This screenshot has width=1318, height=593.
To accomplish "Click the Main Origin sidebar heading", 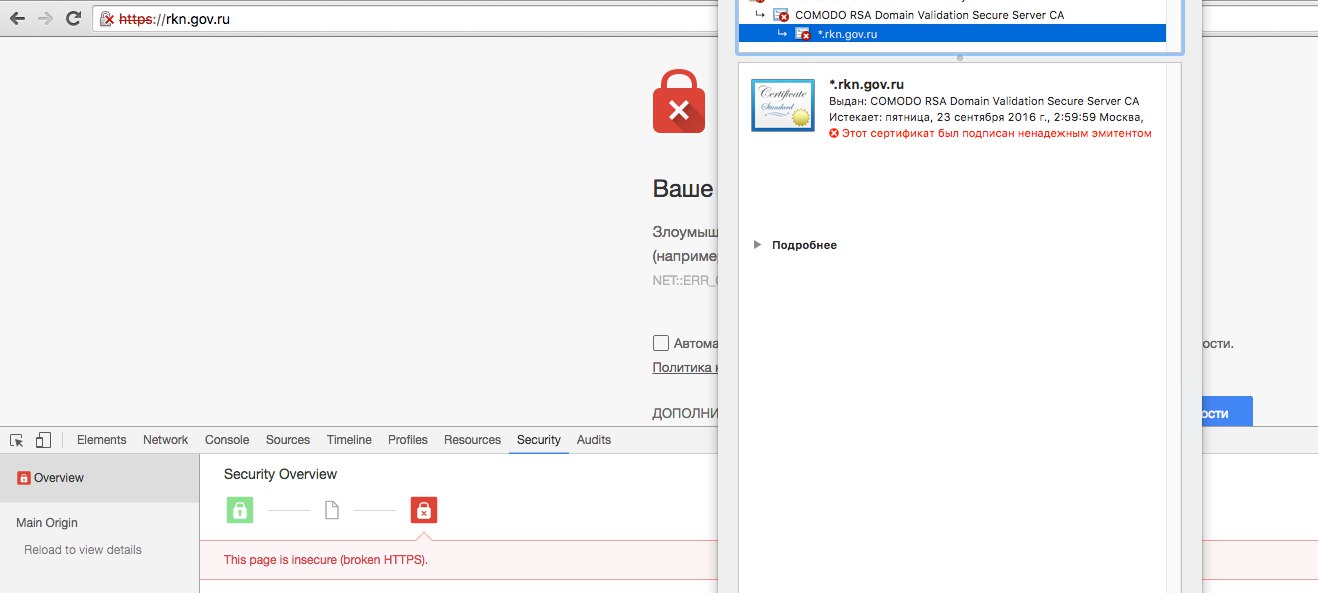I will click(x=47, y=523).
